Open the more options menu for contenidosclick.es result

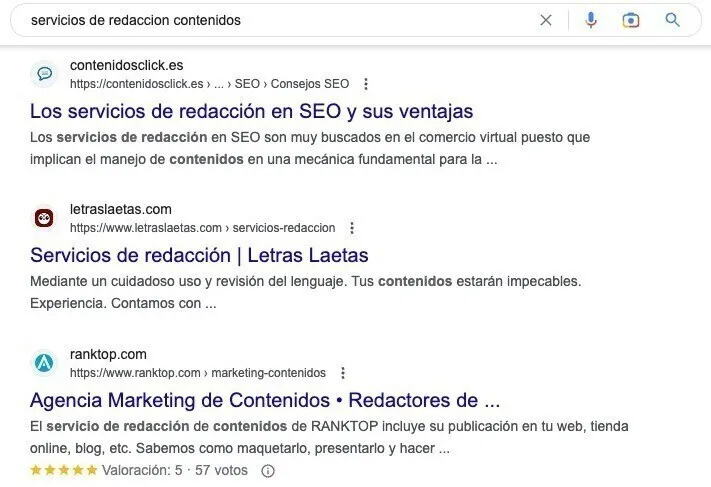pyautogui.click(x=366, y=84)
